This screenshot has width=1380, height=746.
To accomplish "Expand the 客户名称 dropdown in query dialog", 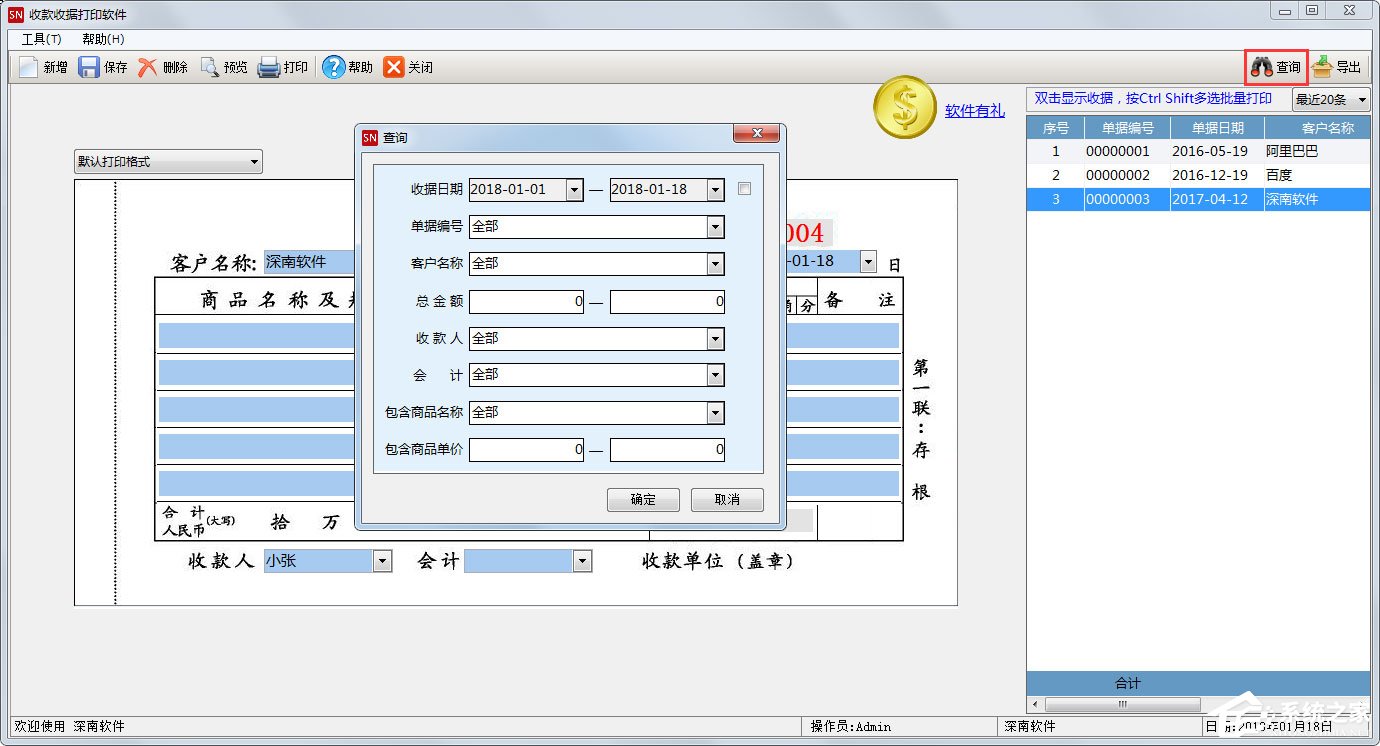I will pos(715,264).
